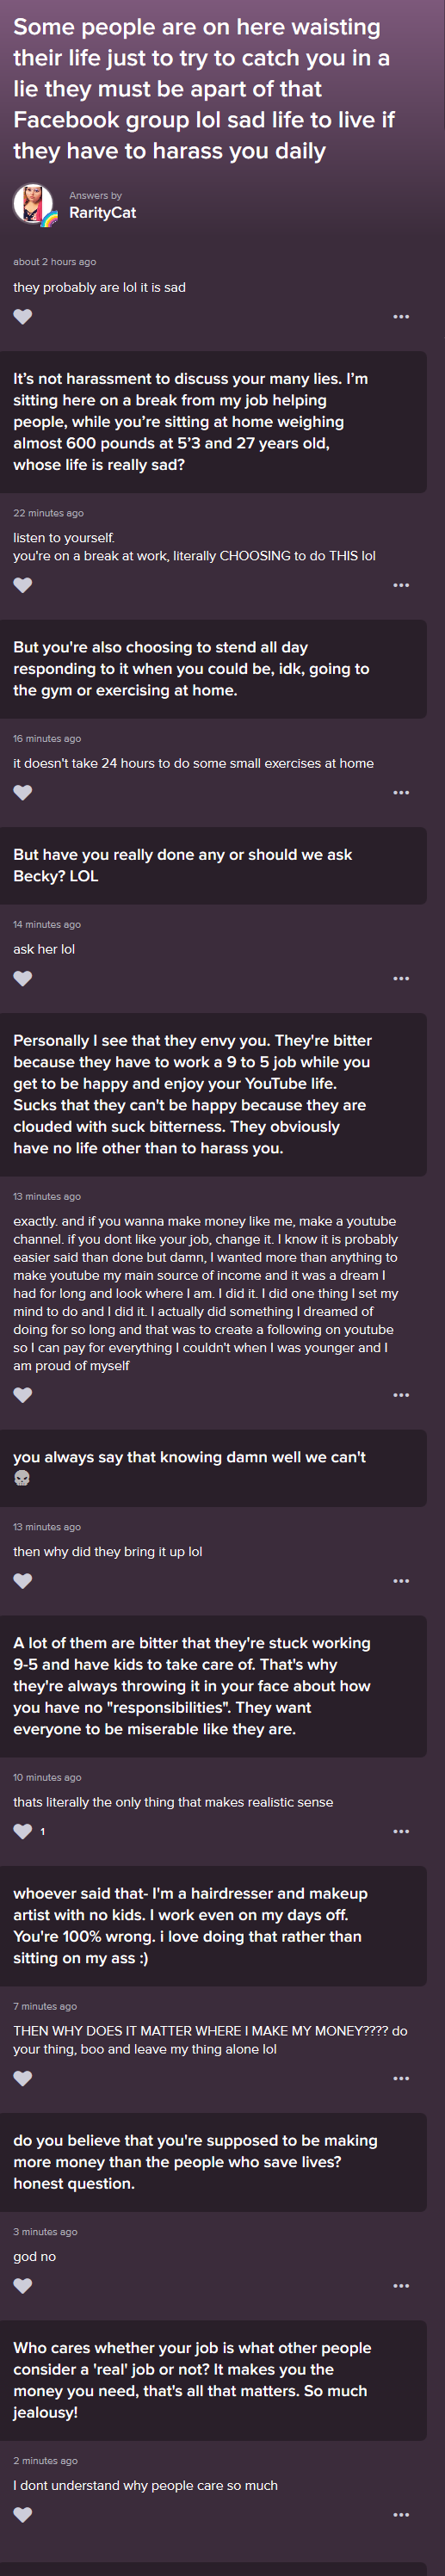Screen dimensions: 445x2576
Task: Open the '22 minutes ago' timestamp link
Action: tap(48, 513)
